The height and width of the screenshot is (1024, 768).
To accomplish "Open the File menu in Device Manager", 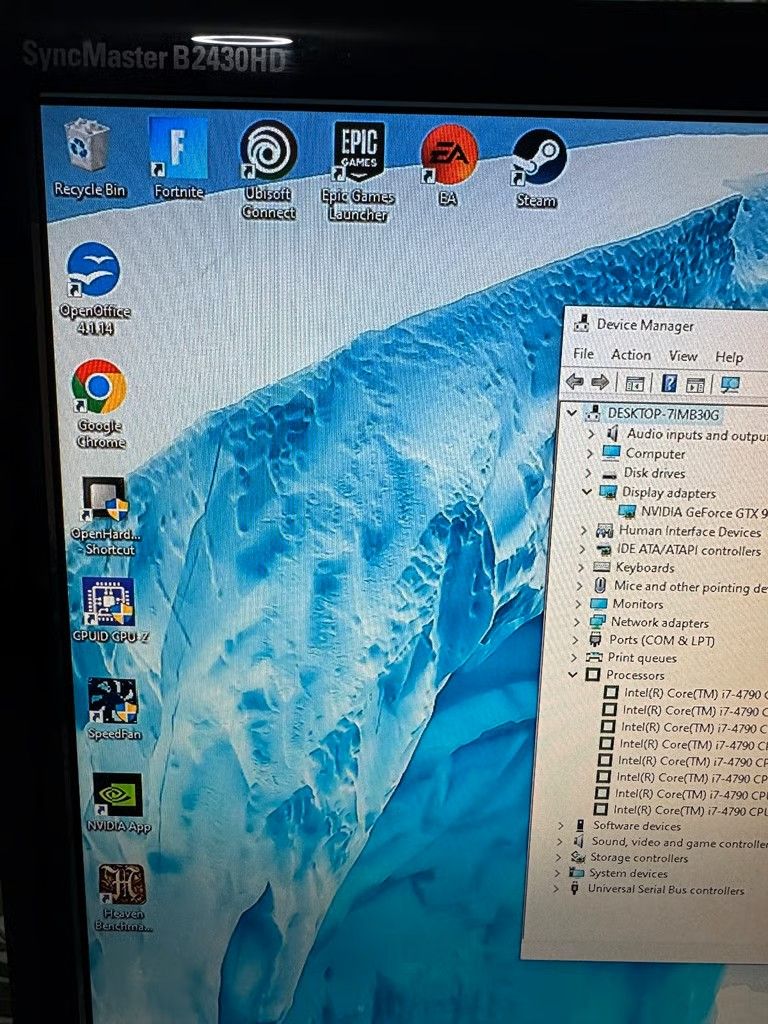I will point(583,354).
